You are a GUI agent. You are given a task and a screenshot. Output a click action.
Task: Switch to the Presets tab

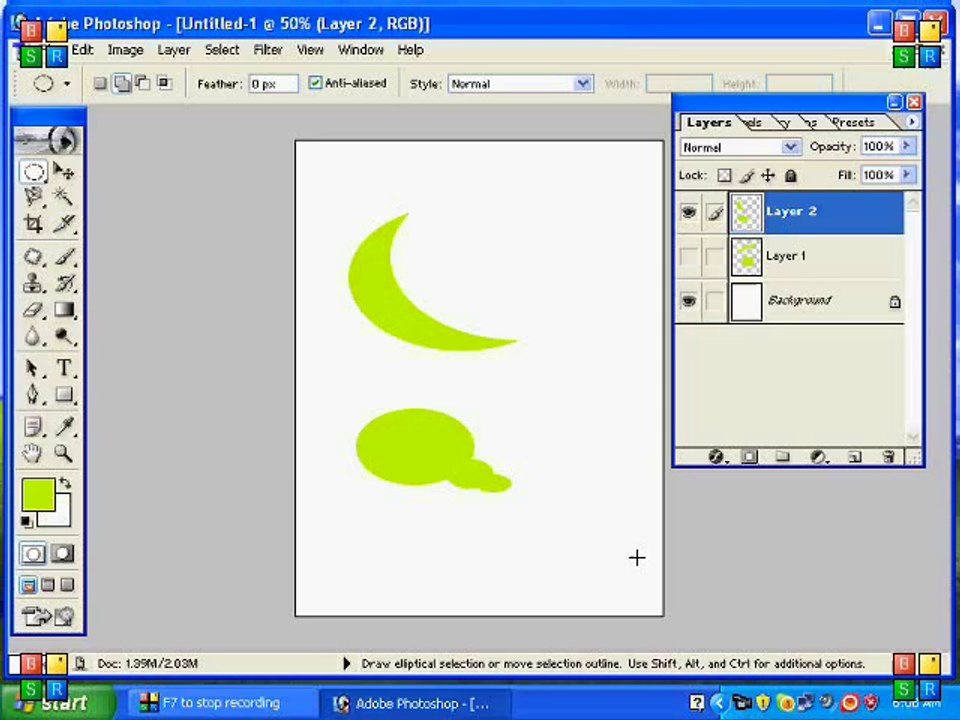853,122
